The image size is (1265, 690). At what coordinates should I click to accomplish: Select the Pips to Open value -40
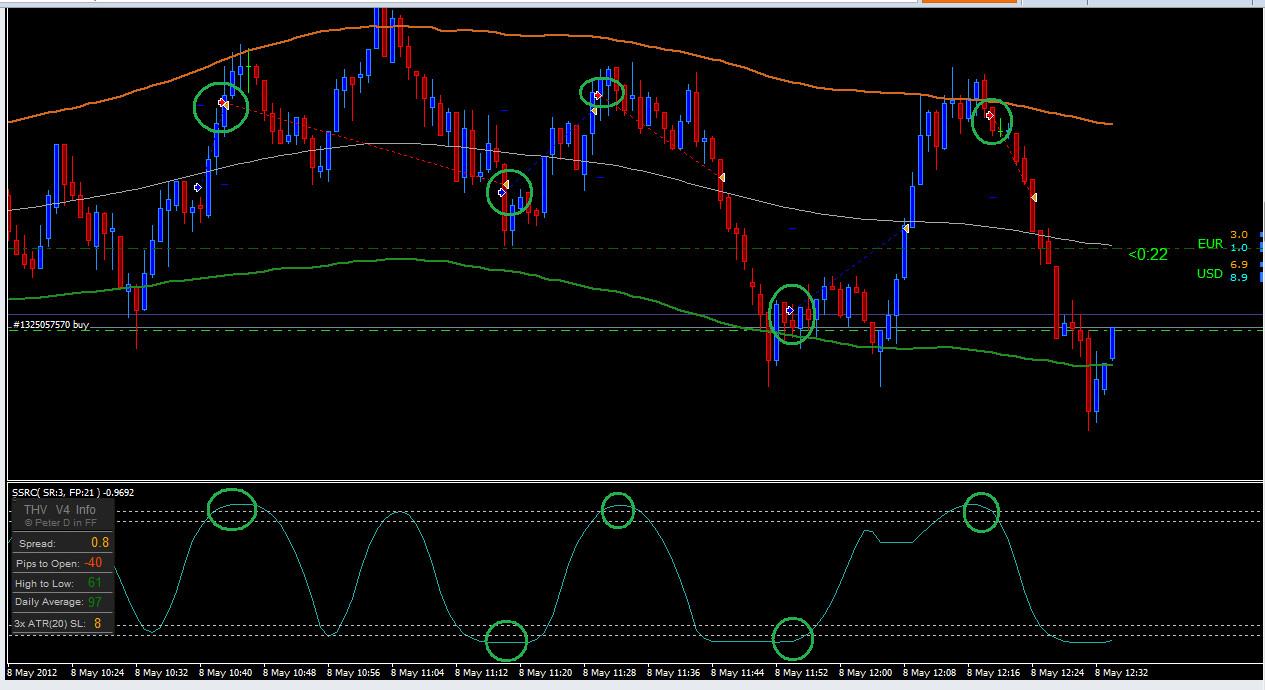pos(93,563)
